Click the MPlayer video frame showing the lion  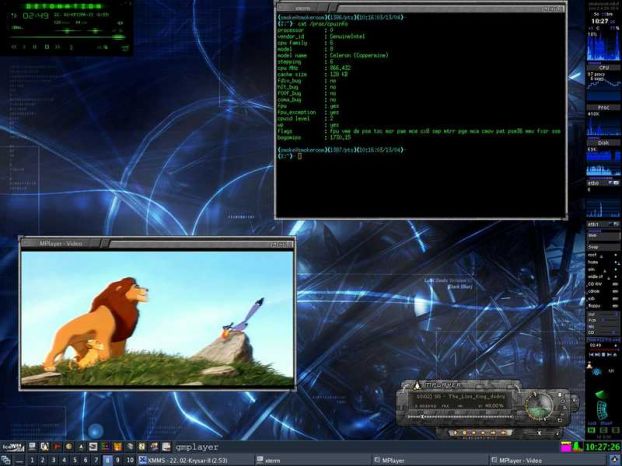click(x=157, y=319)
